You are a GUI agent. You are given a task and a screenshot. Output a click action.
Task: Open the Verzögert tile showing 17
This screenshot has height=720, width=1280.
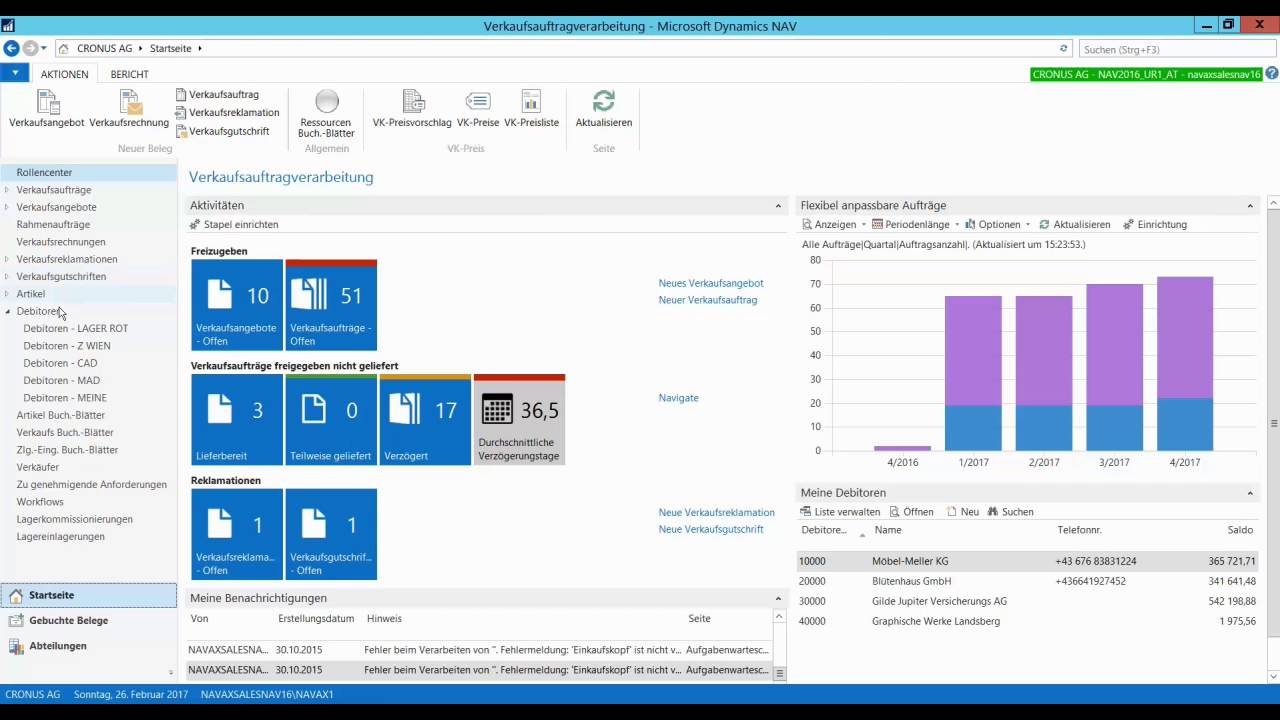[x=425, y=420]
